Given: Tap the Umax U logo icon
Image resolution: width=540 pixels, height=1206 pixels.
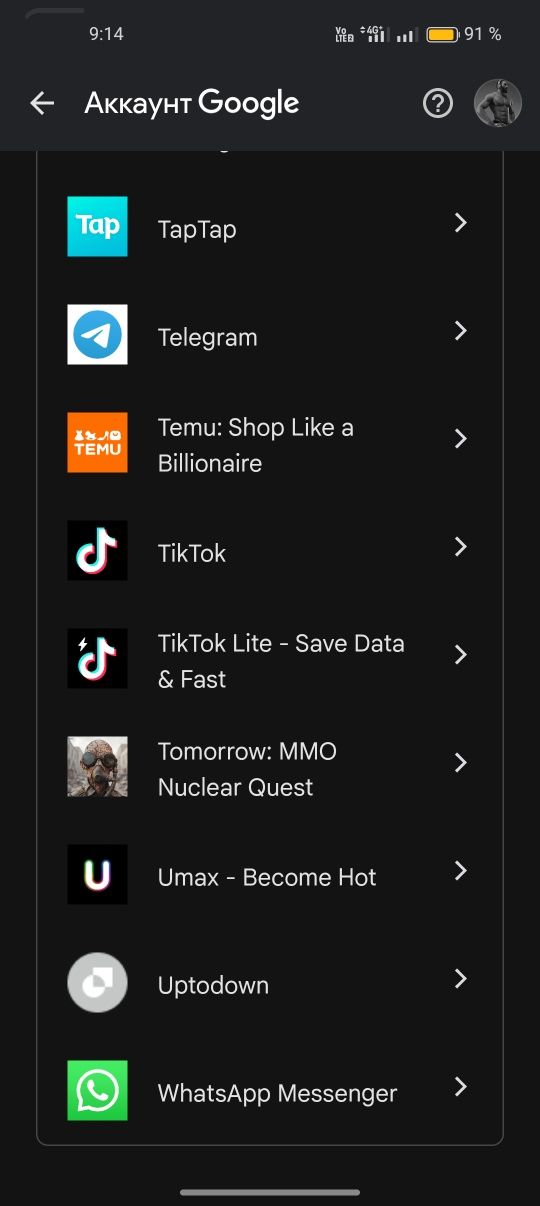Looking at the screenshot, I should pyautogui.click(x=97, y=874).
